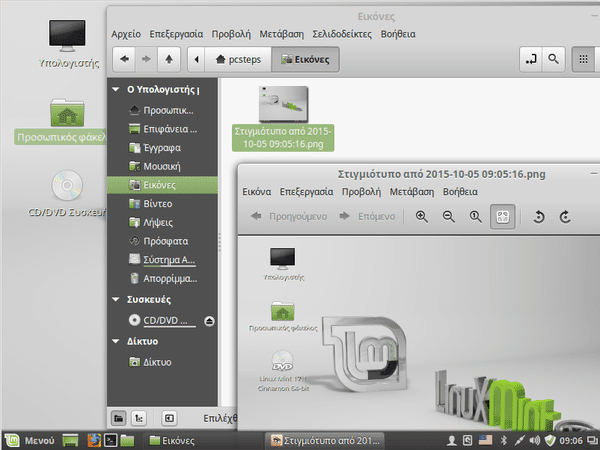Image resolution: width=600 pixels, height=450 pixels.
Task: Open the Σελιδοδείκτες menu
Action: pyautogui.click(x=342, y=34)
